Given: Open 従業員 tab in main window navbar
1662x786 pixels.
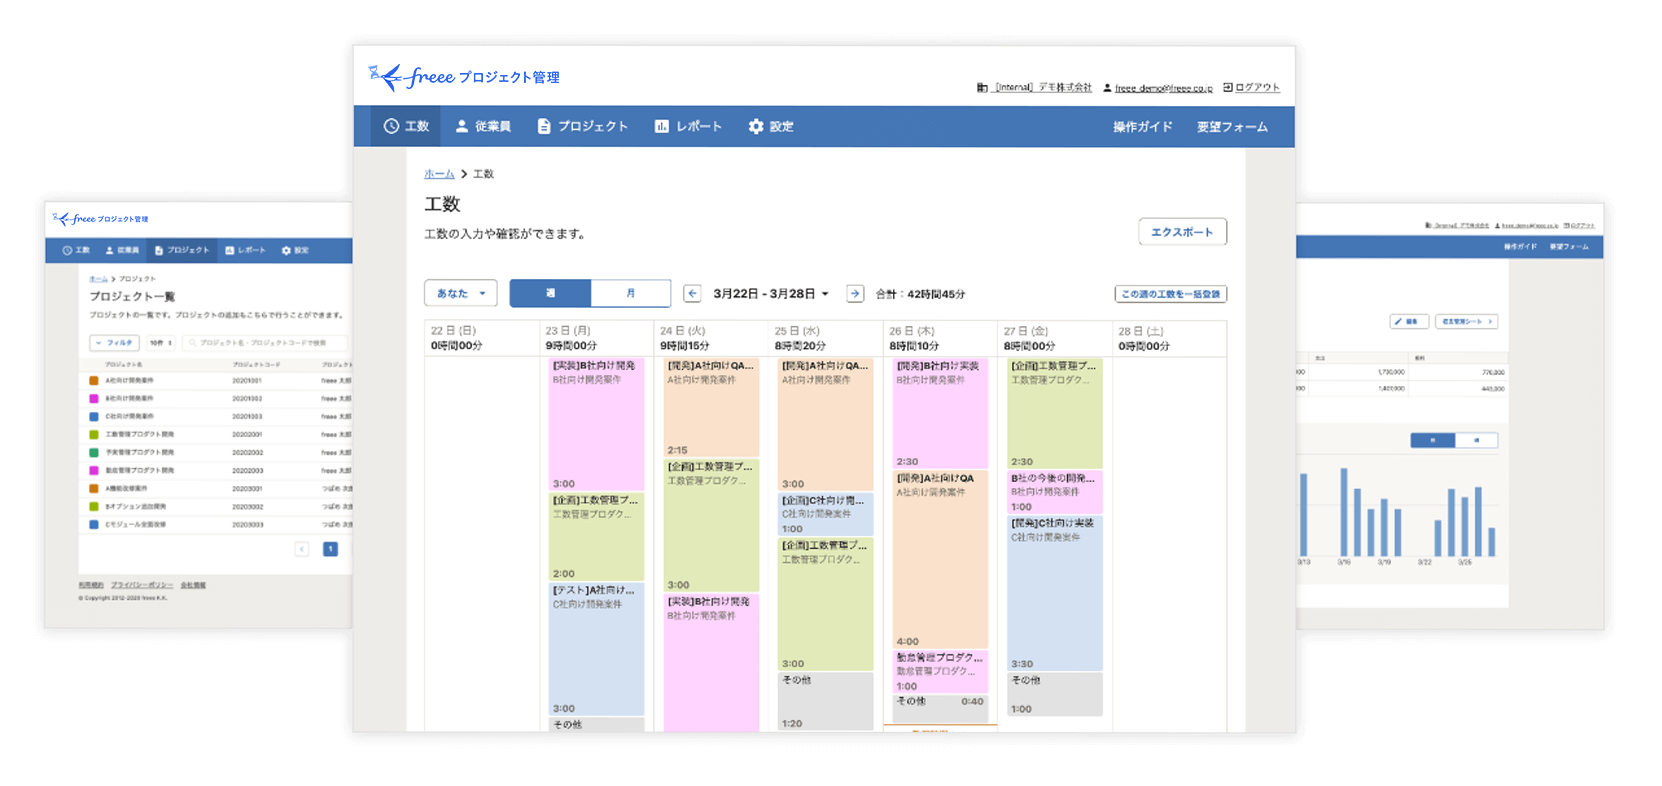Looking at the screenshot, I should (x=483, y=127).
